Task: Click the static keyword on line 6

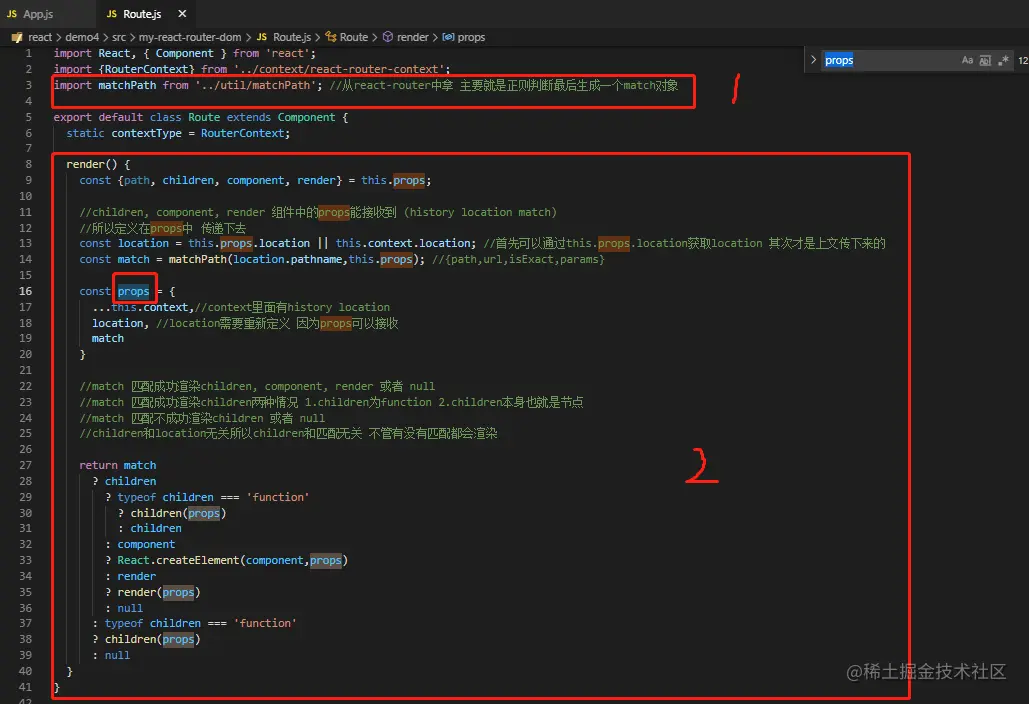Action: coord(85,133)
